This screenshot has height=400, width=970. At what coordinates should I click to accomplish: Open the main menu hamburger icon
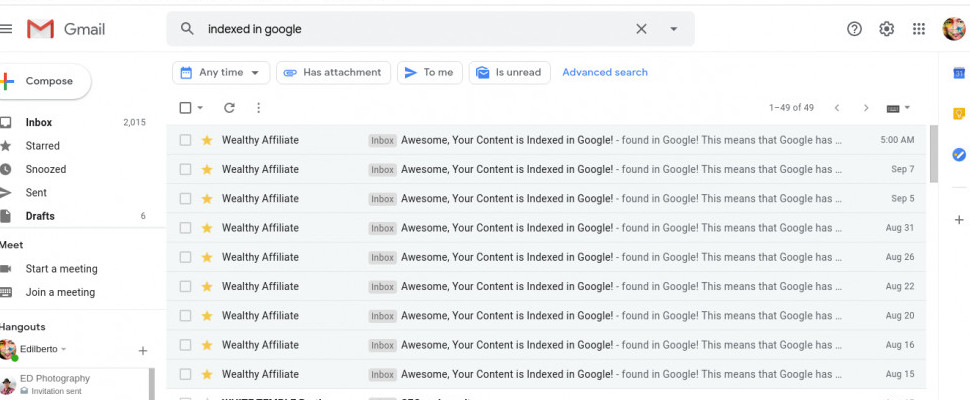pos(6,28)
